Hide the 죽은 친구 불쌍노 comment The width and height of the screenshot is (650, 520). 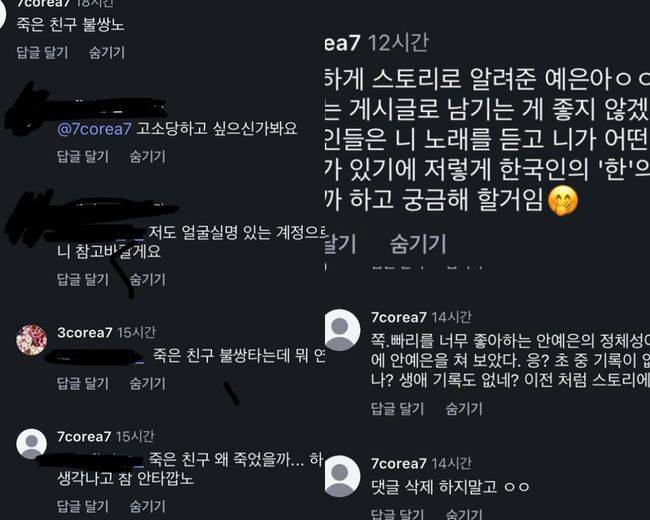[107, 52]
